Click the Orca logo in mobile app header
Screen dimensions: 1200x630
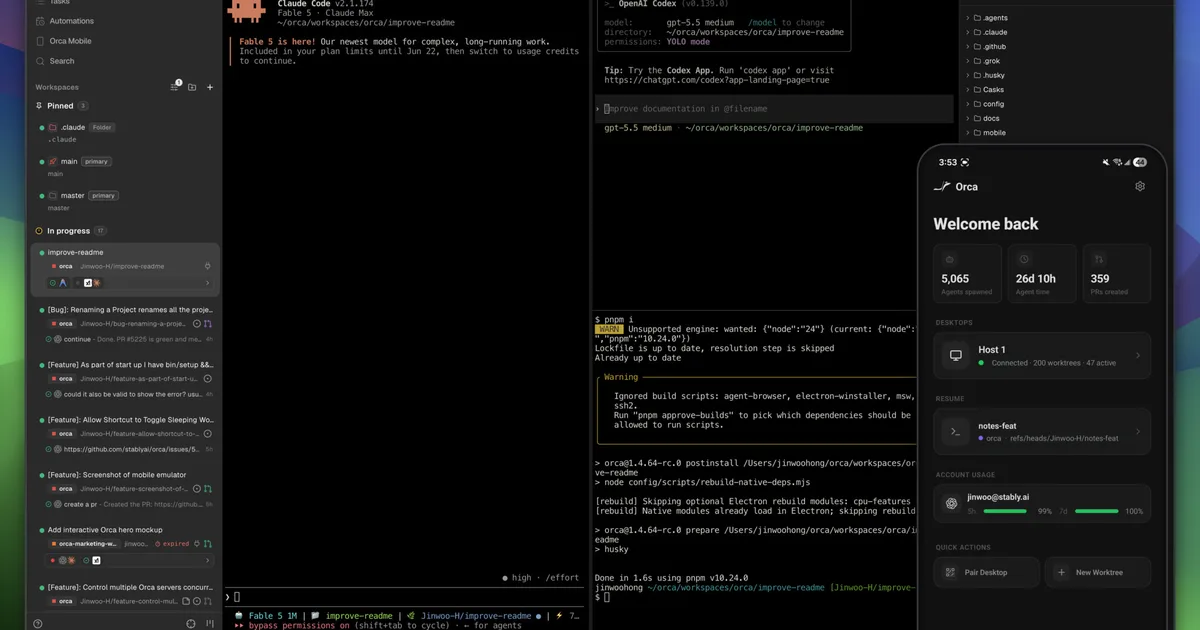(941, 187)
